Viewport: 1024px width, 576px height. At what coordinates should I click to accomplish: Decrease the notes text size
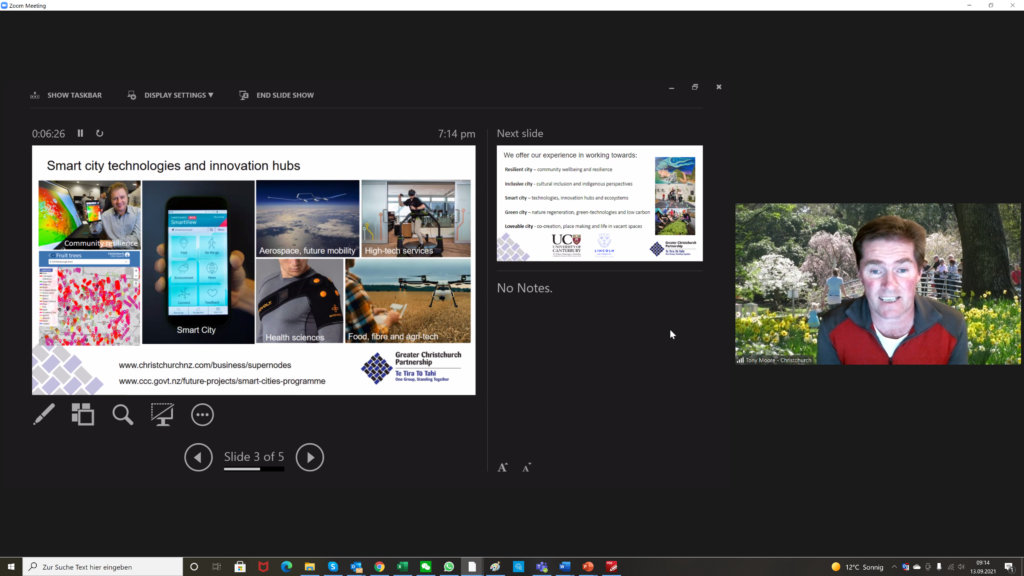(x=526, y=467)
